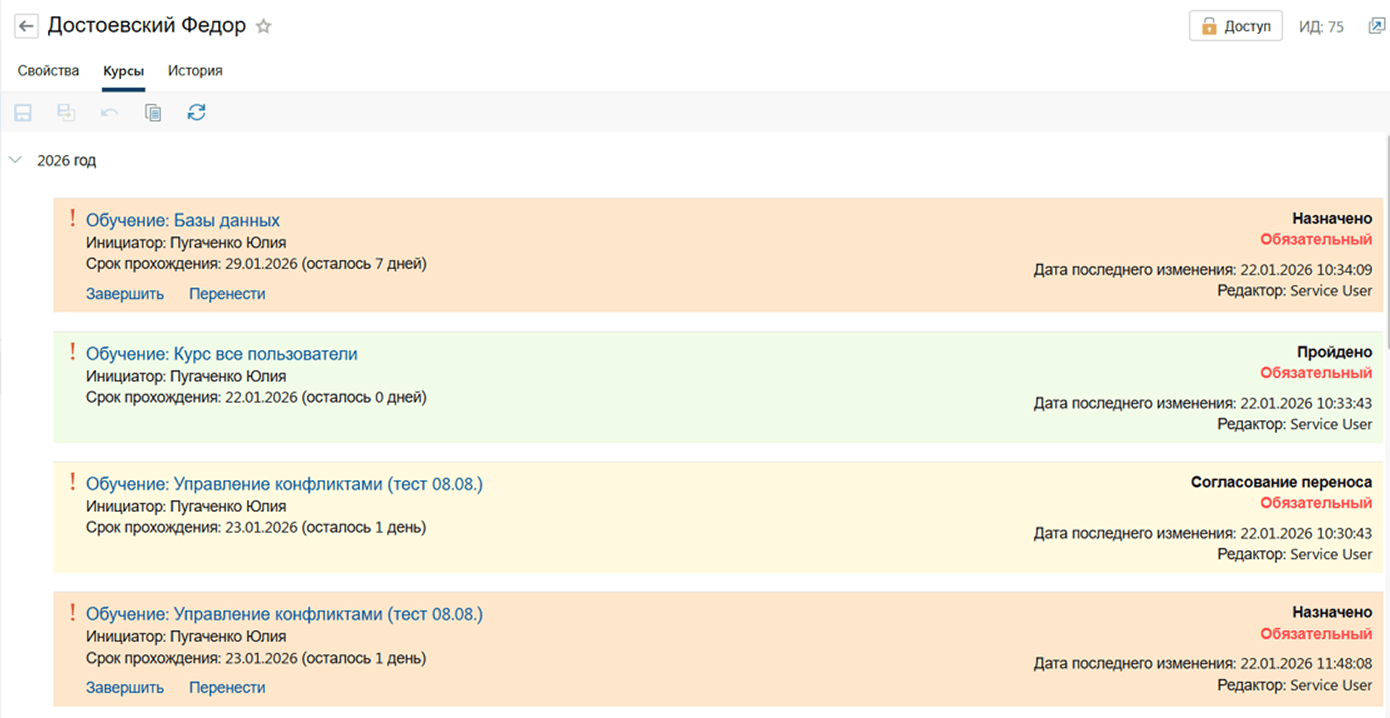Add Достоевский Федор to favorites with the star
The image size is (1390, 718).
pyautogui.click(x=264, y=27)
